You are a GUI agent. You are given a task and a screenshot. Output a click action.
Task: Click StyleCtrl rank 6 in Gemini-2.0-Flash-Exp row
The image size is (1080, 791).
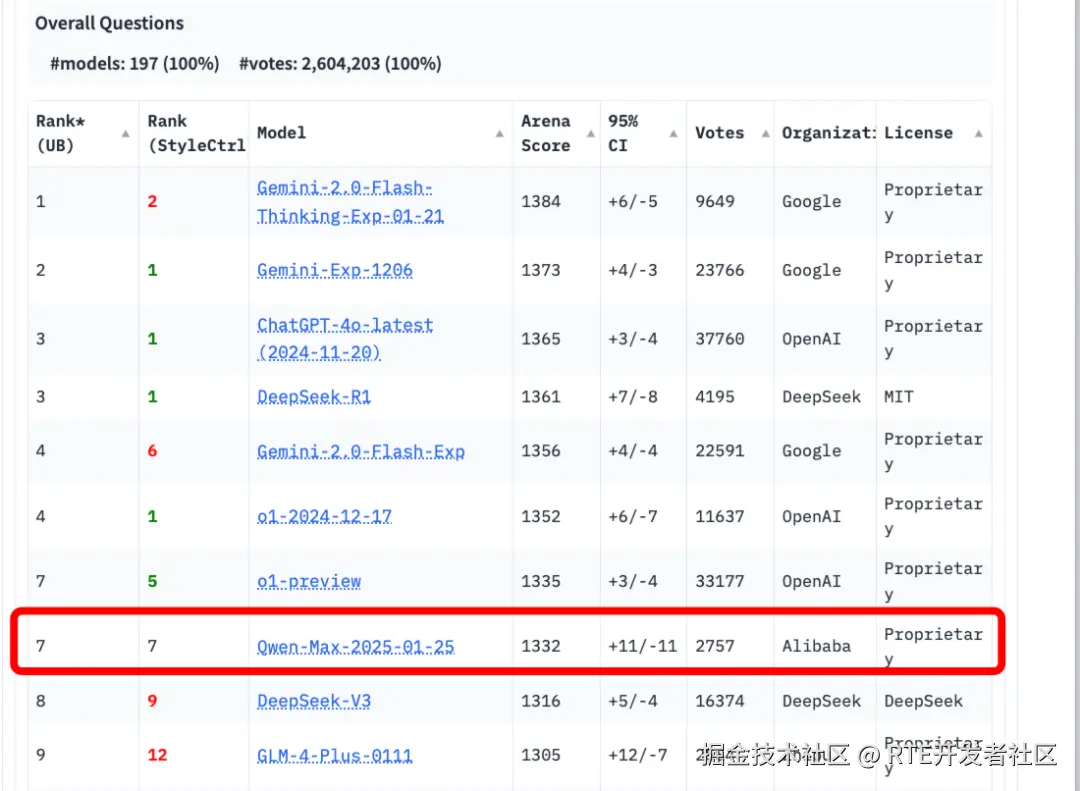152,451
